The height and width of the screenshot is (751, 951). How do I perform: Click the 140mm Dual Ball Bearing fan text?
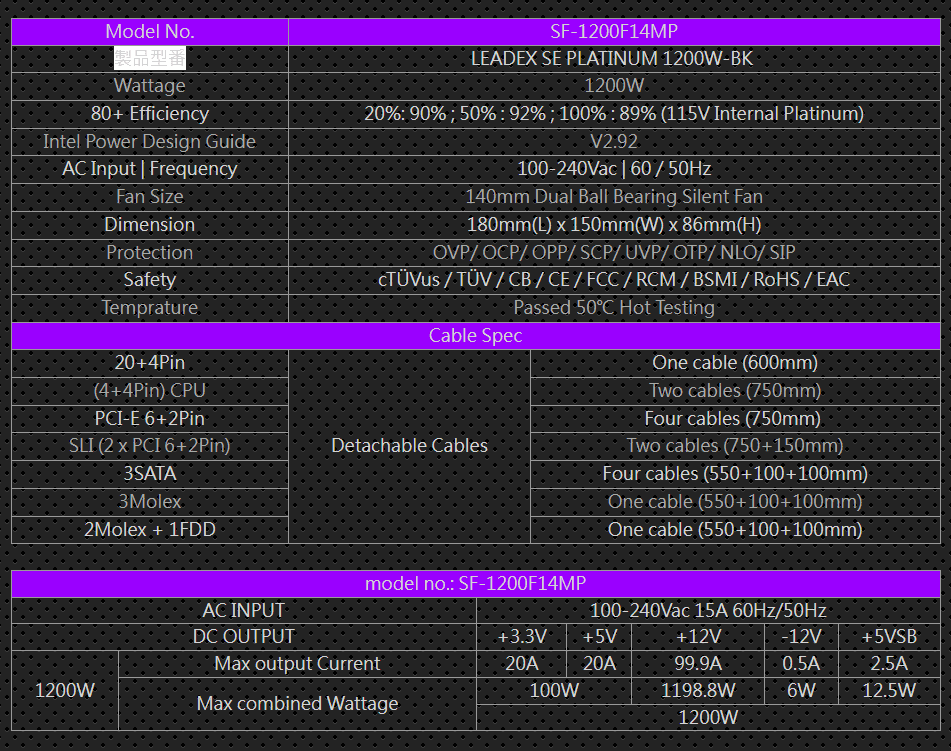tap(613, 196)
